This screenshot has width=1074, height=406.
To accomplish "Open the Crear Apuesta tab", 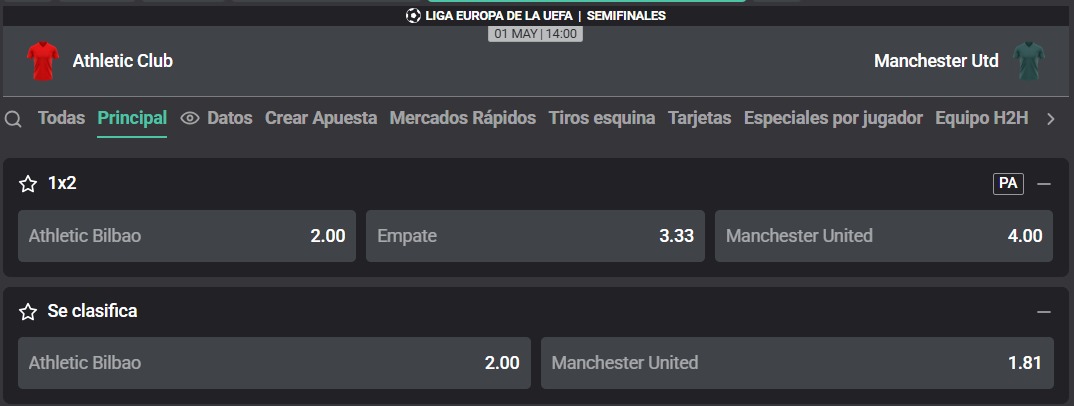I will tap(321, 118).
